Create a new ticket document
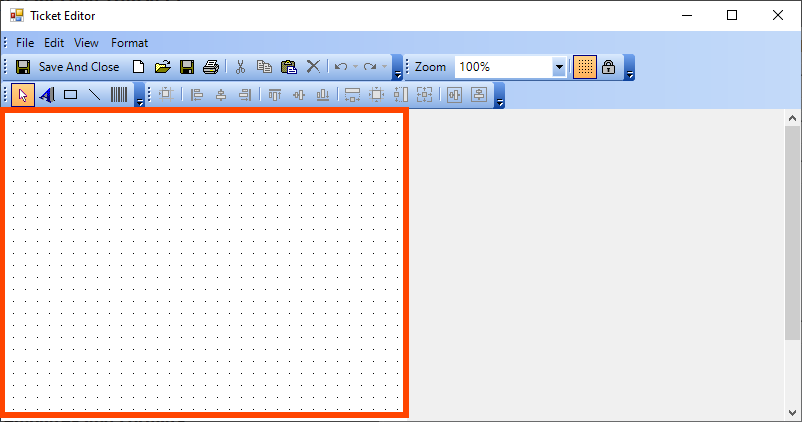 click(x=139, y=67)
